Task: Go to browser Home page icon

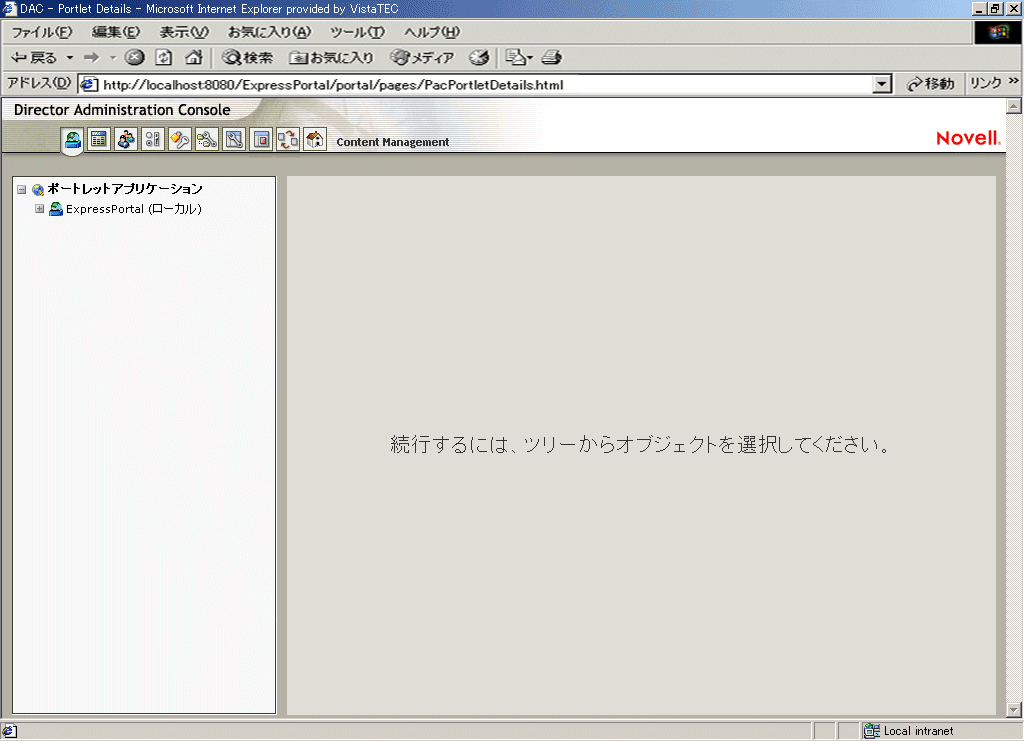Action: [193, 57]
